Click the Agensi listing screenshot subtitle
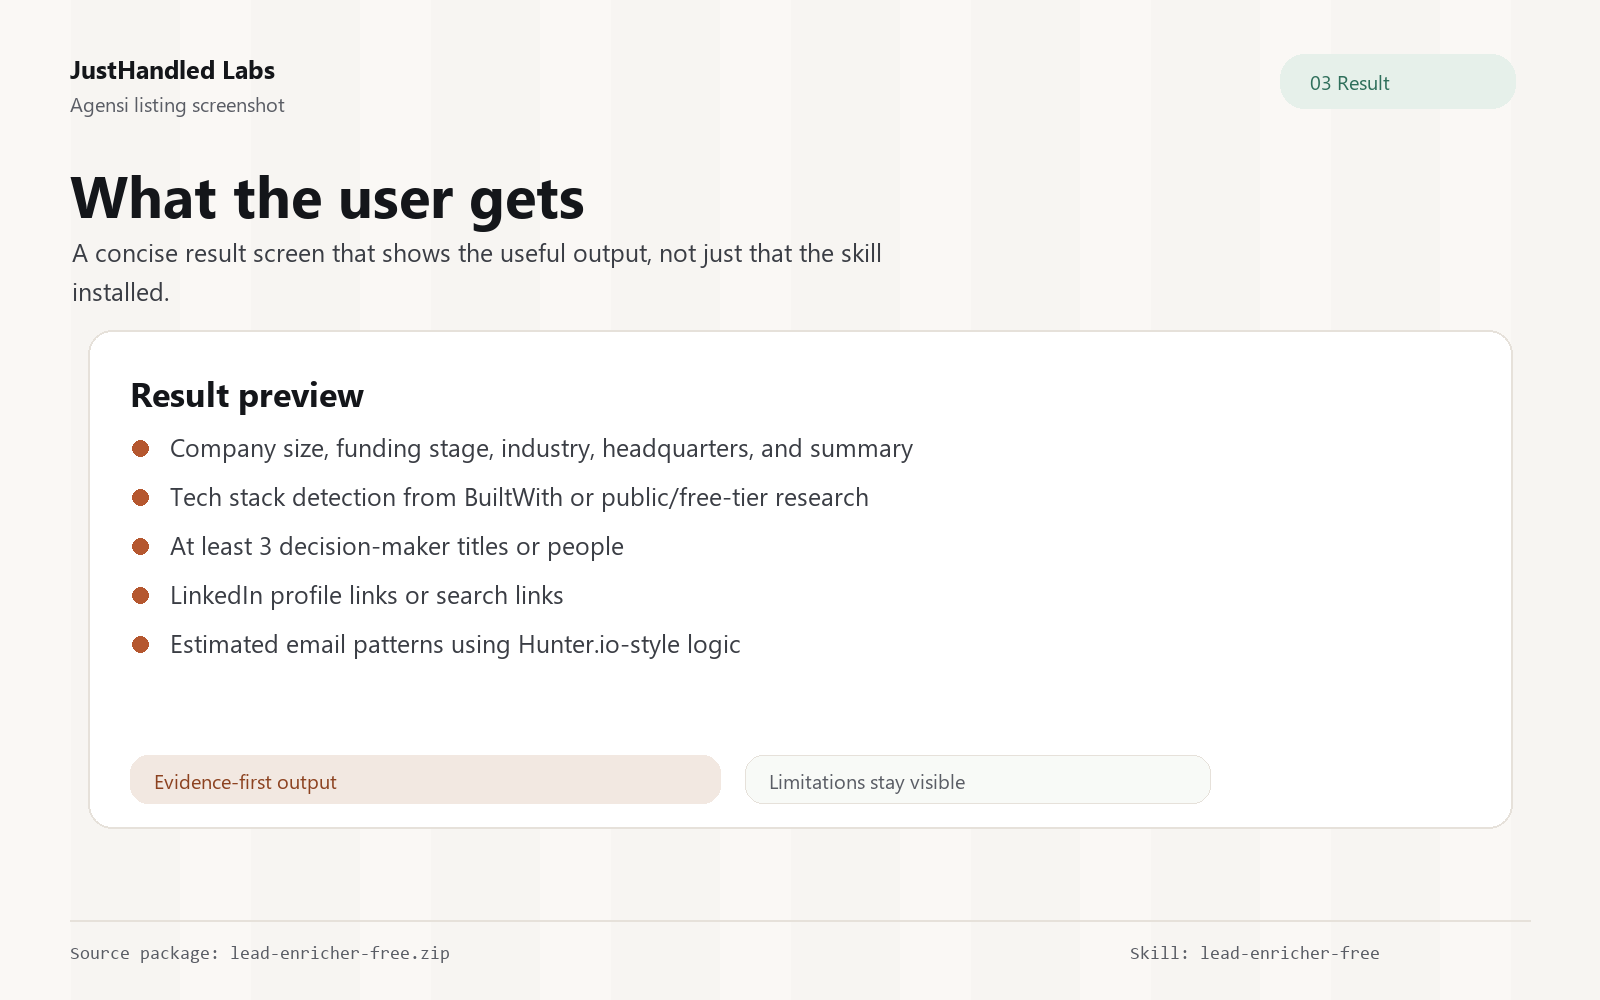1600x1000 pixels. tap(177, 105)
